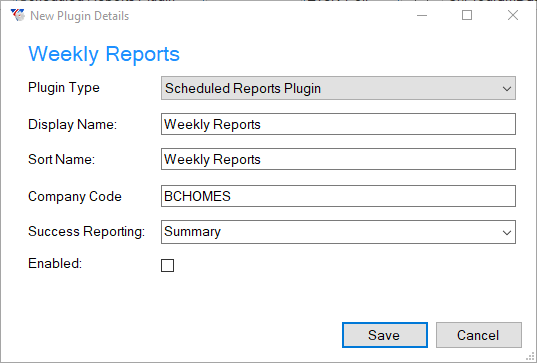Click the New Plugin Details title bar text
The width and height of the screenshot is (537, 363).
[x=79, y=16]
